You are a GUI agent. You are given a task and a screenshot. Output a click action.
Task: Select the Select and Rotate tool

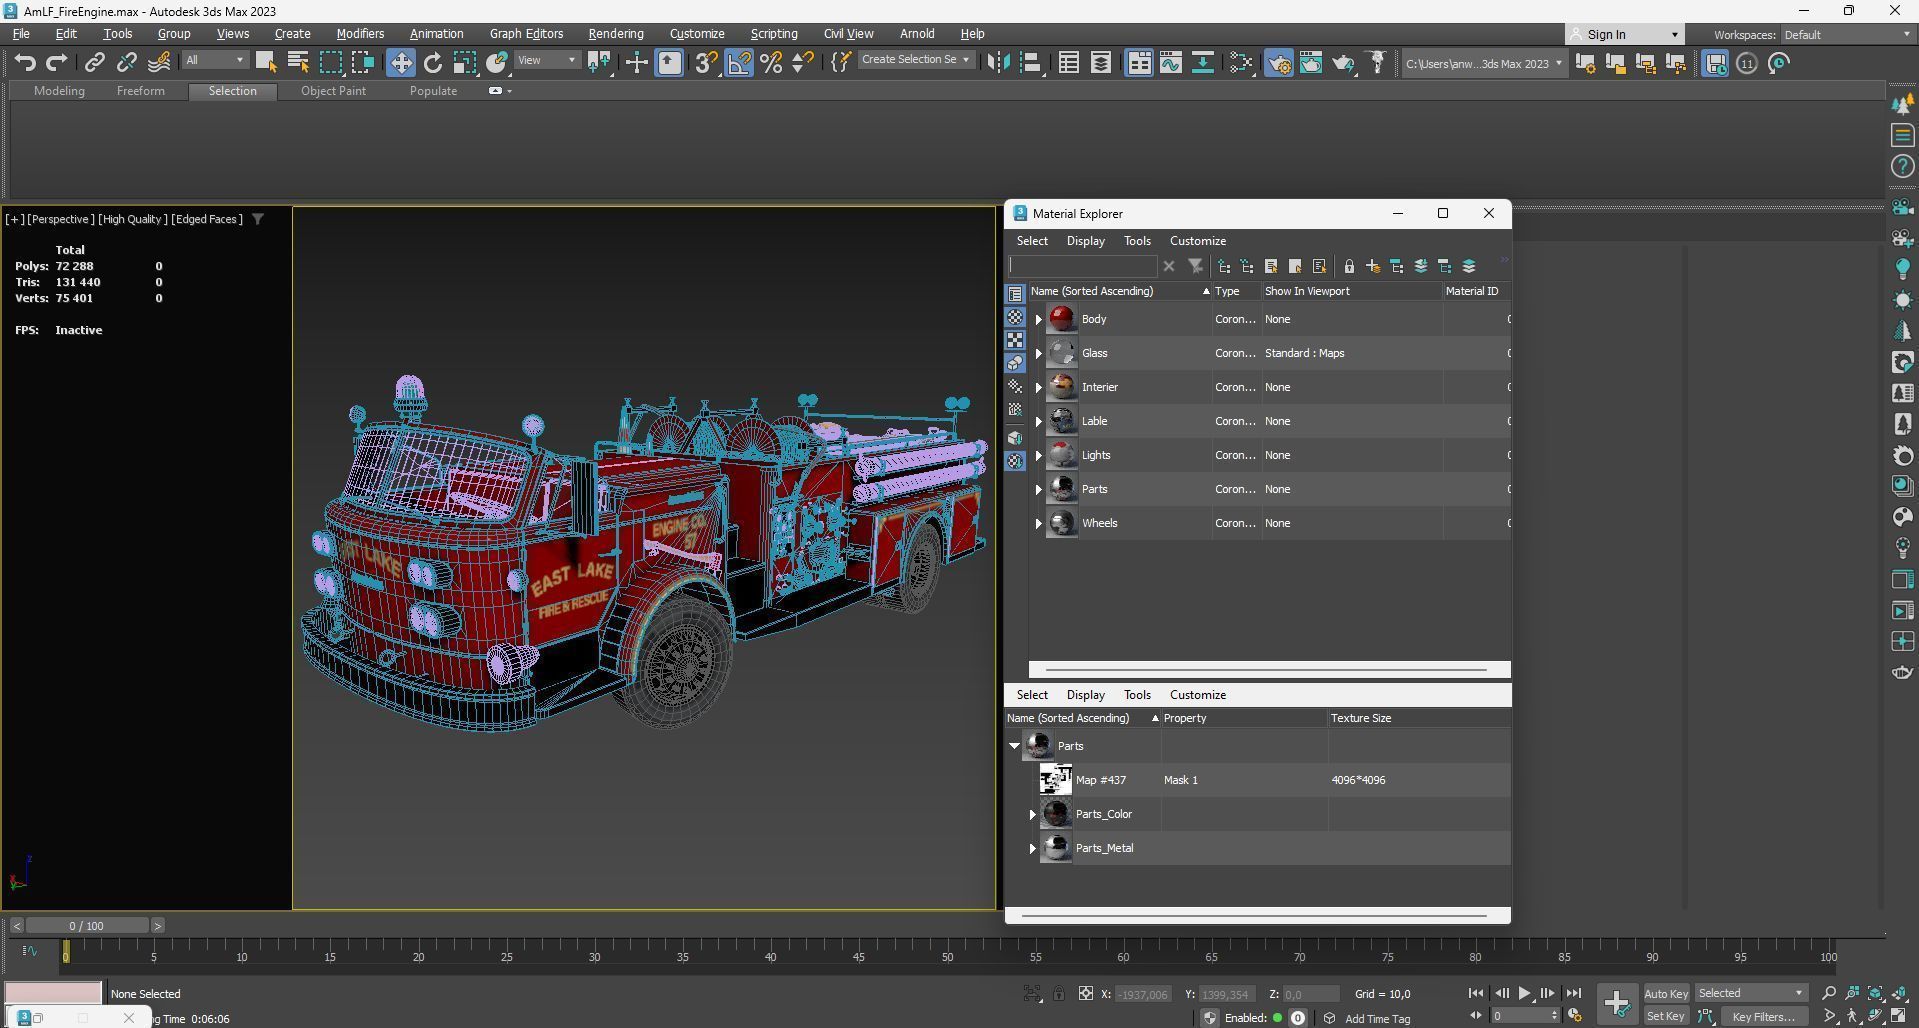432,63
